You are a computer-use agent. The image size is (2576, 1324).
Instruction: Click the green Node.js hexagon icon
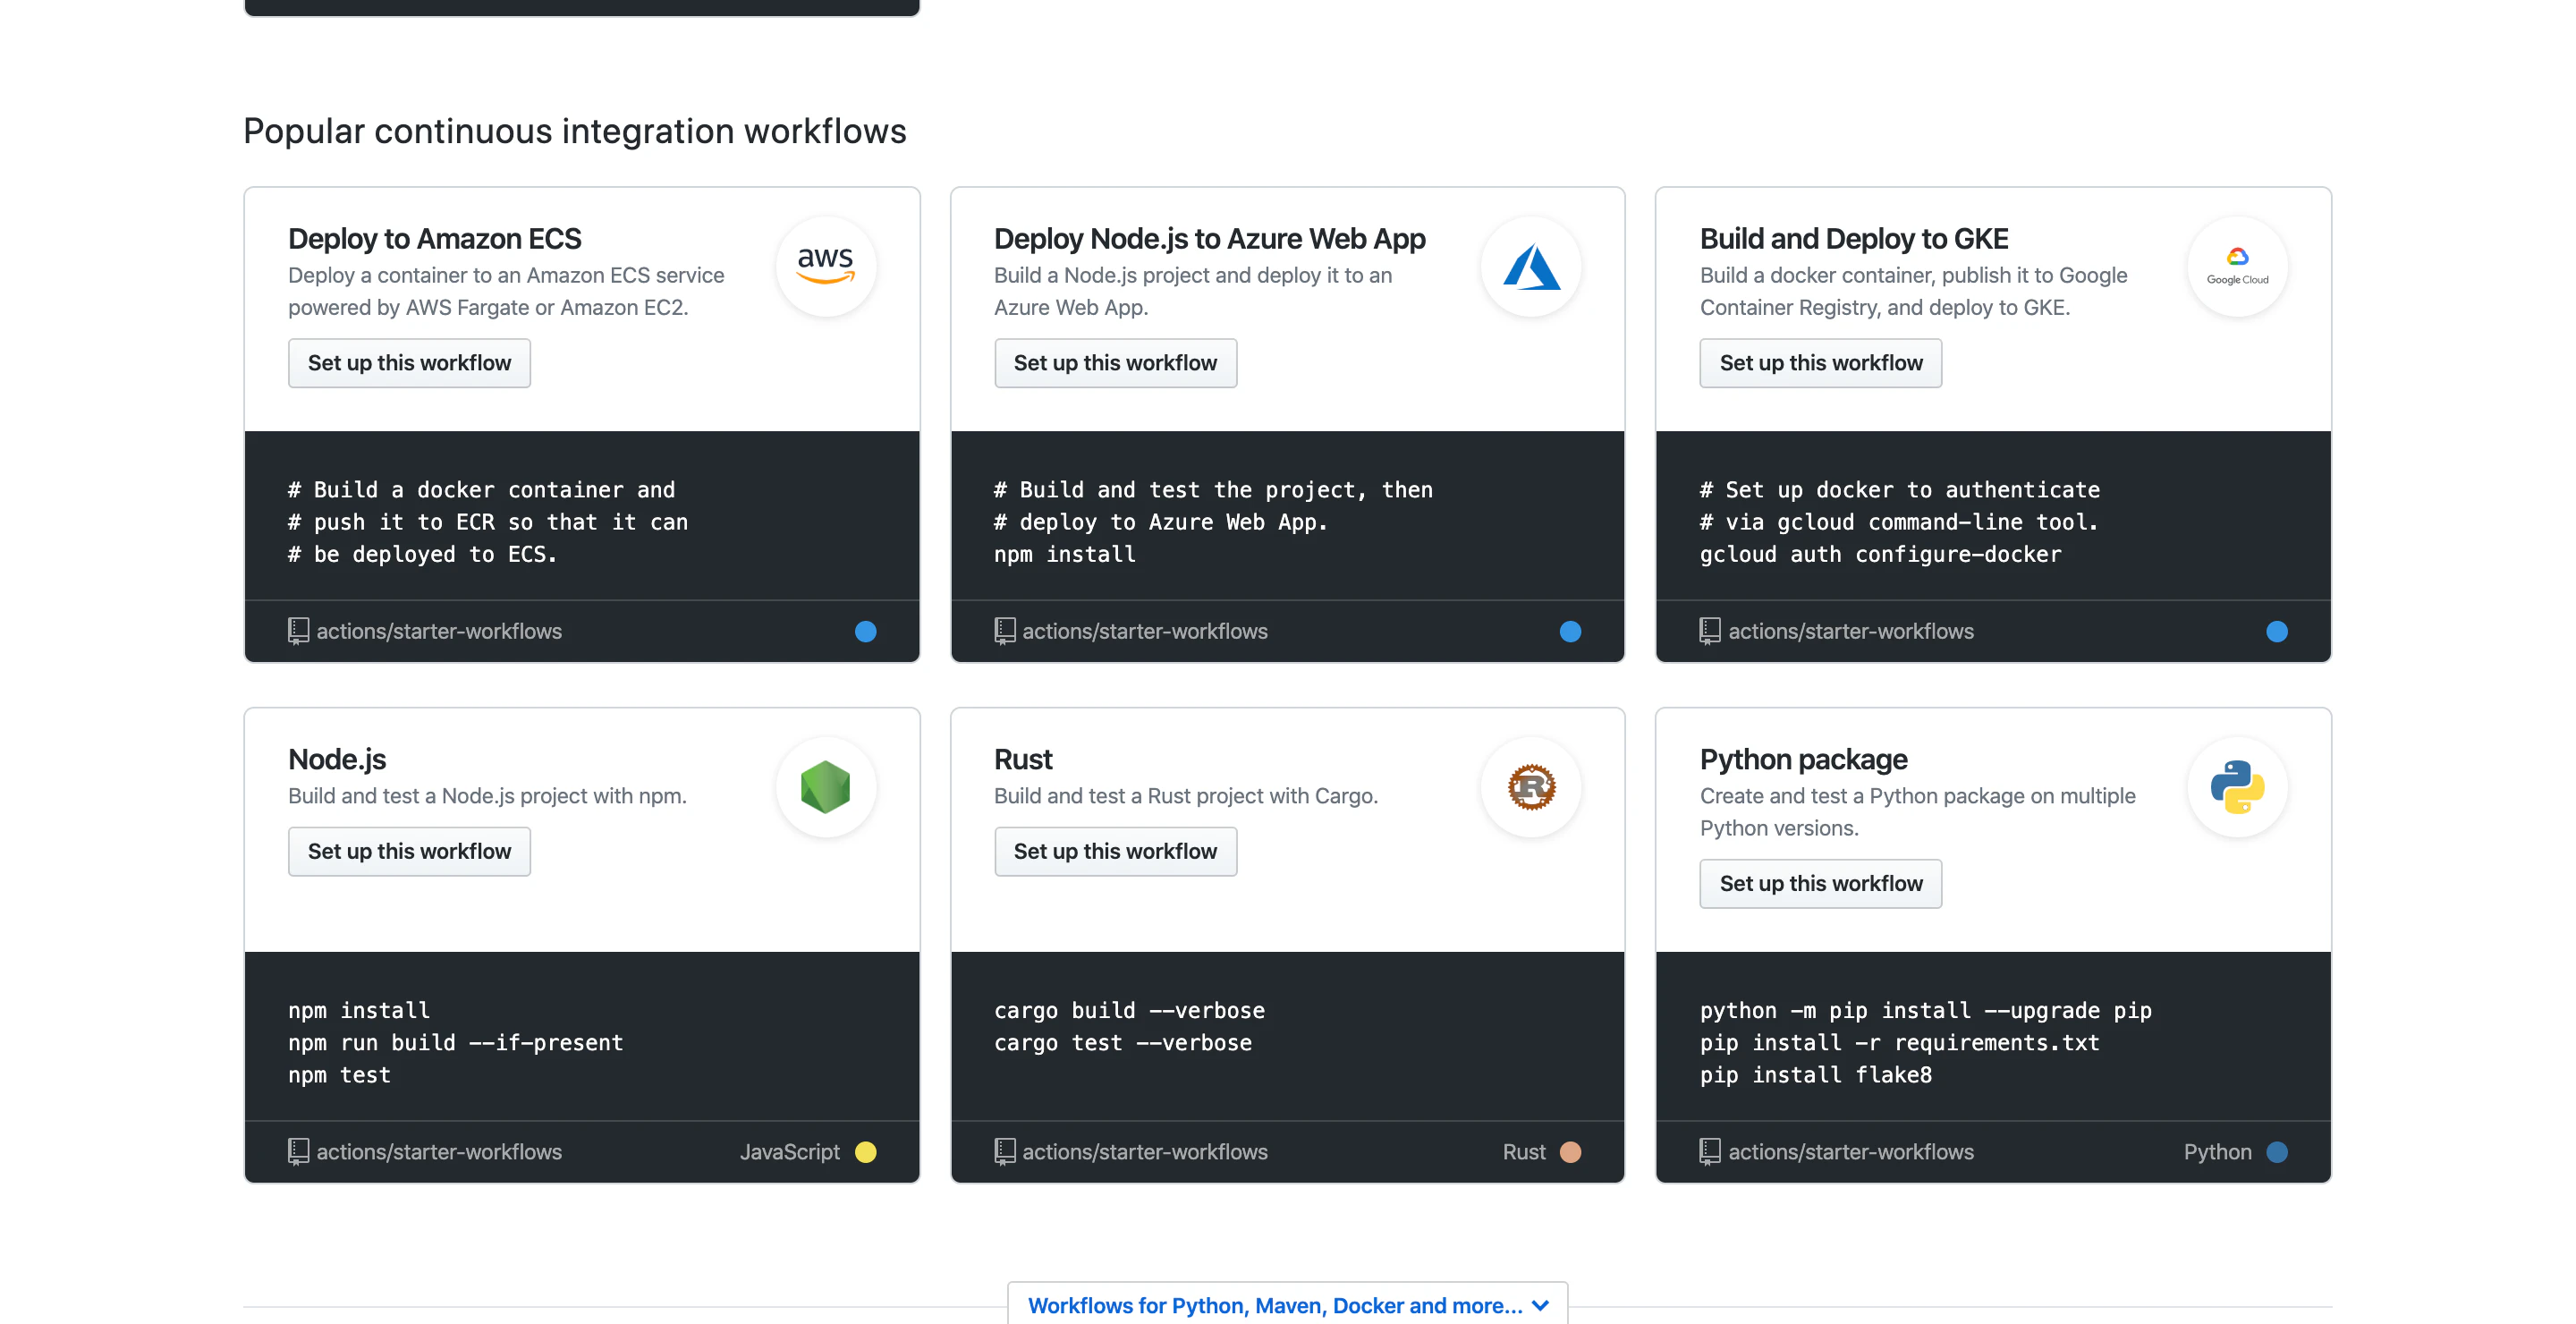825,787
